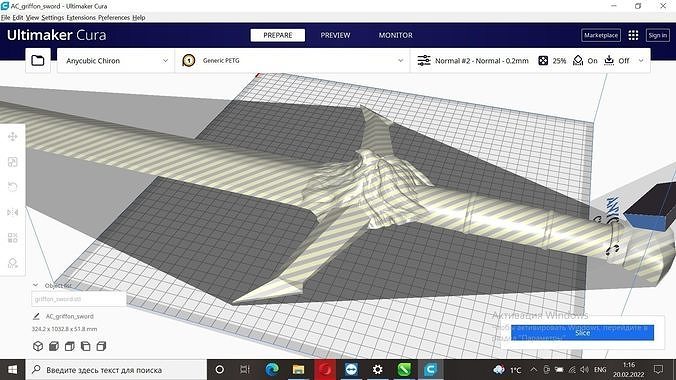Click the Cura icon in taskbar

coord(430,370)
